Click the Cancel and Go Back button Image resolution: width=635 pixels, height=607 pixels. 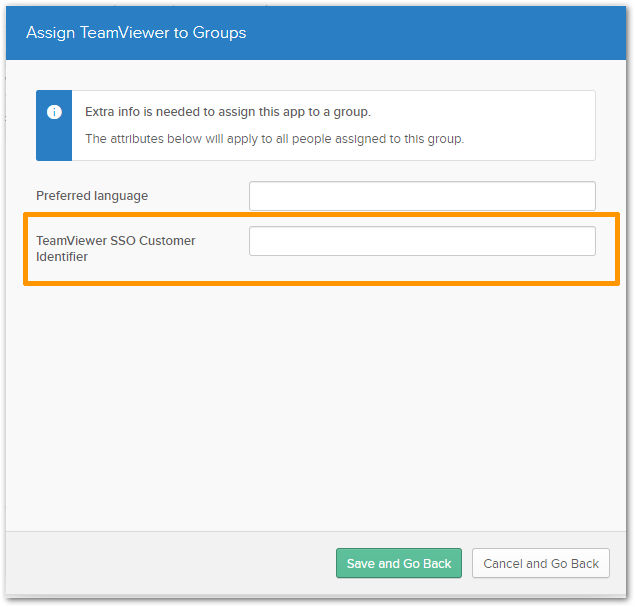540,563
